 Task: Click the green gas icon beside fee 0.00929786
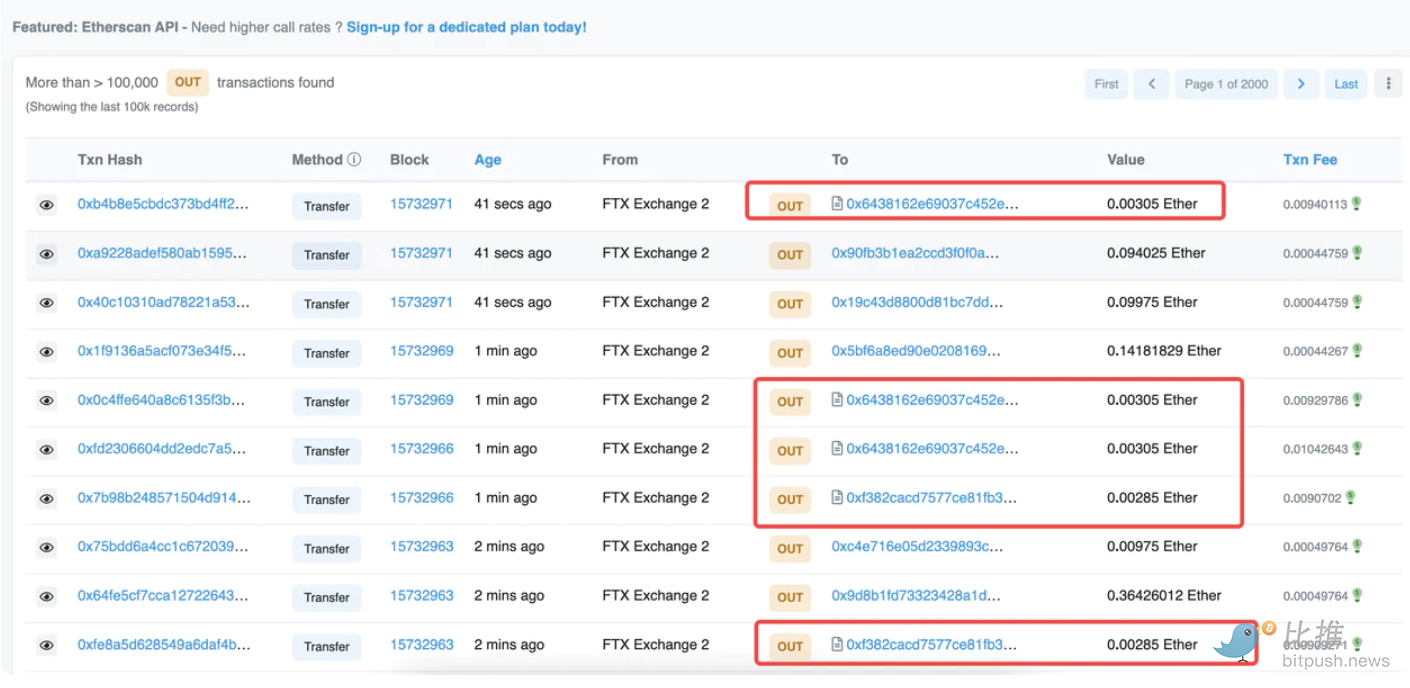(1357, 400)
